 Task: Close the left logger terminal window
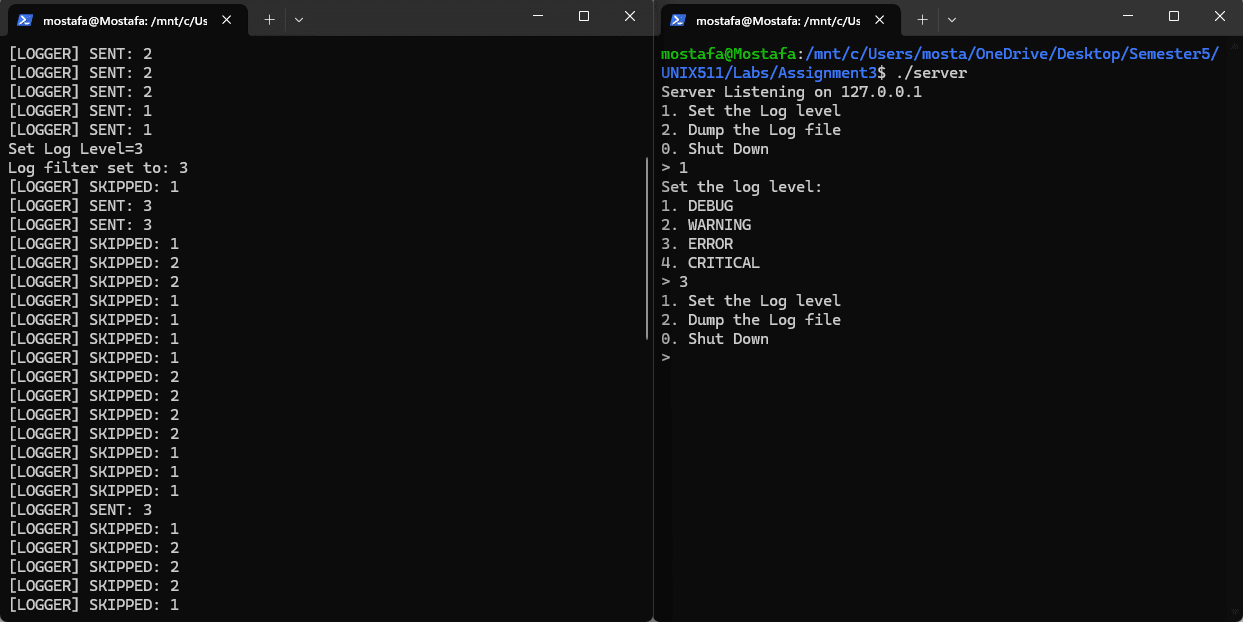[630, 17]
